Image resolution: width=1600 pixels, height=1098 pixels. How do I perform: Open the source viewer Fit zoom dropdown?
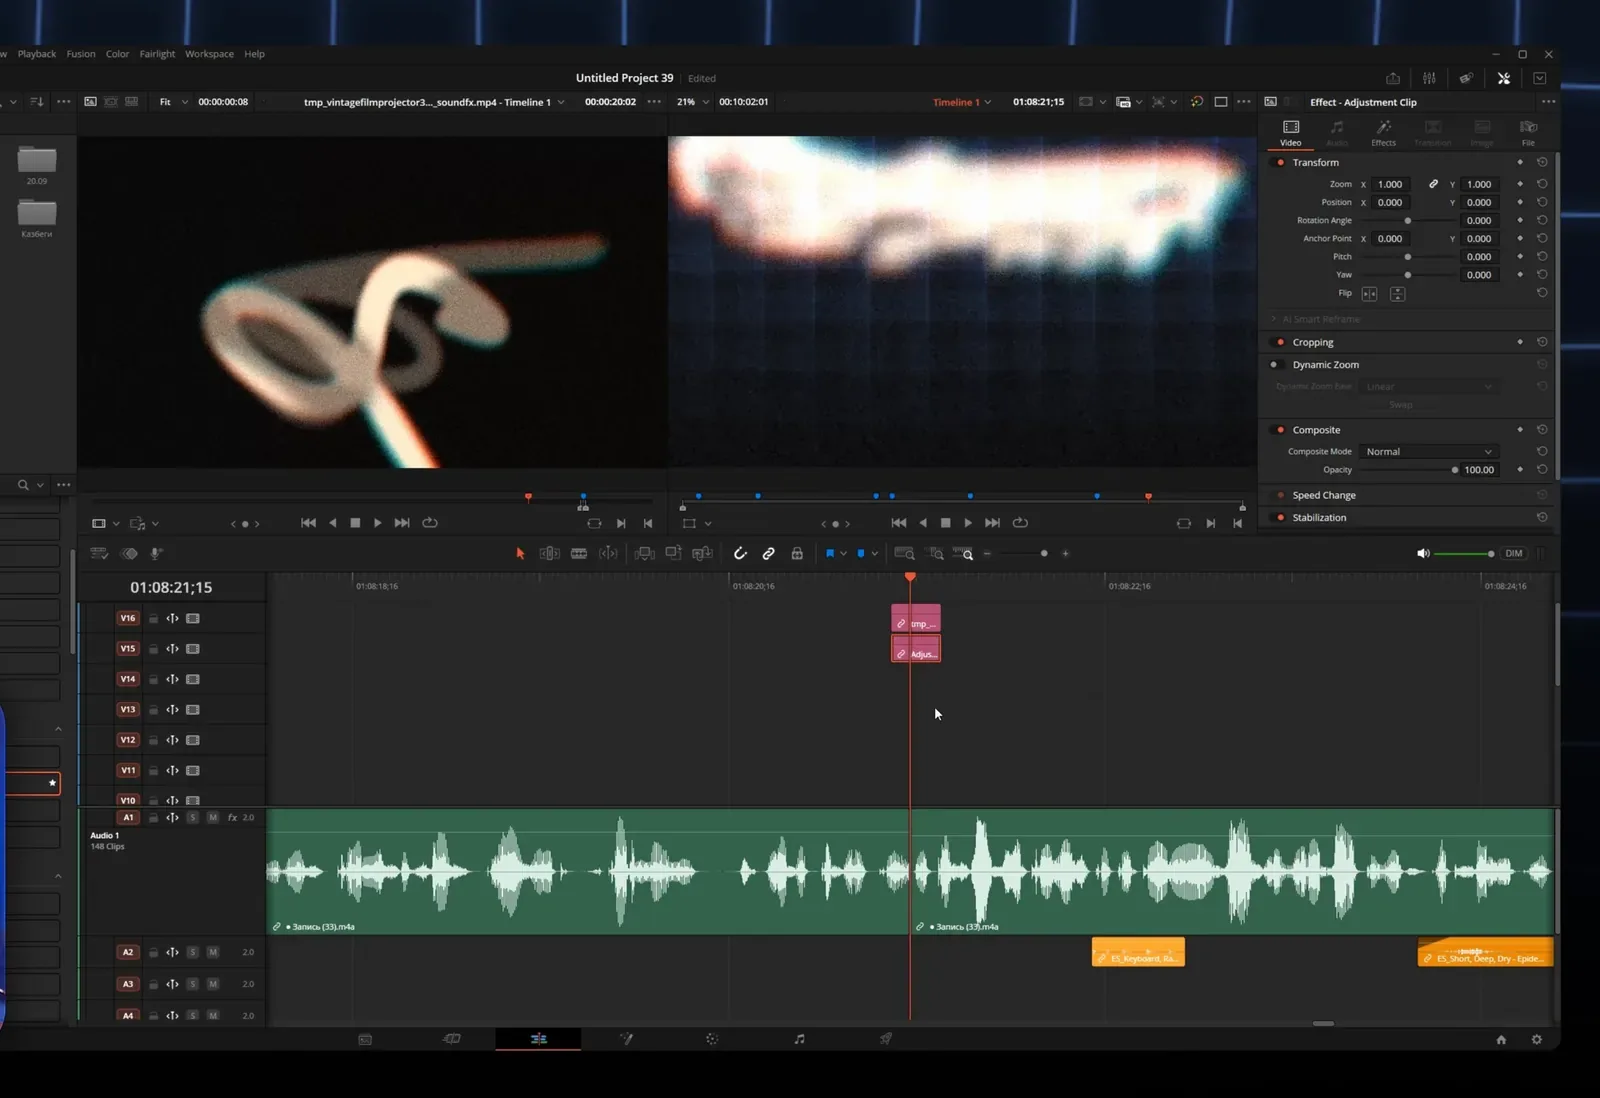173,102
